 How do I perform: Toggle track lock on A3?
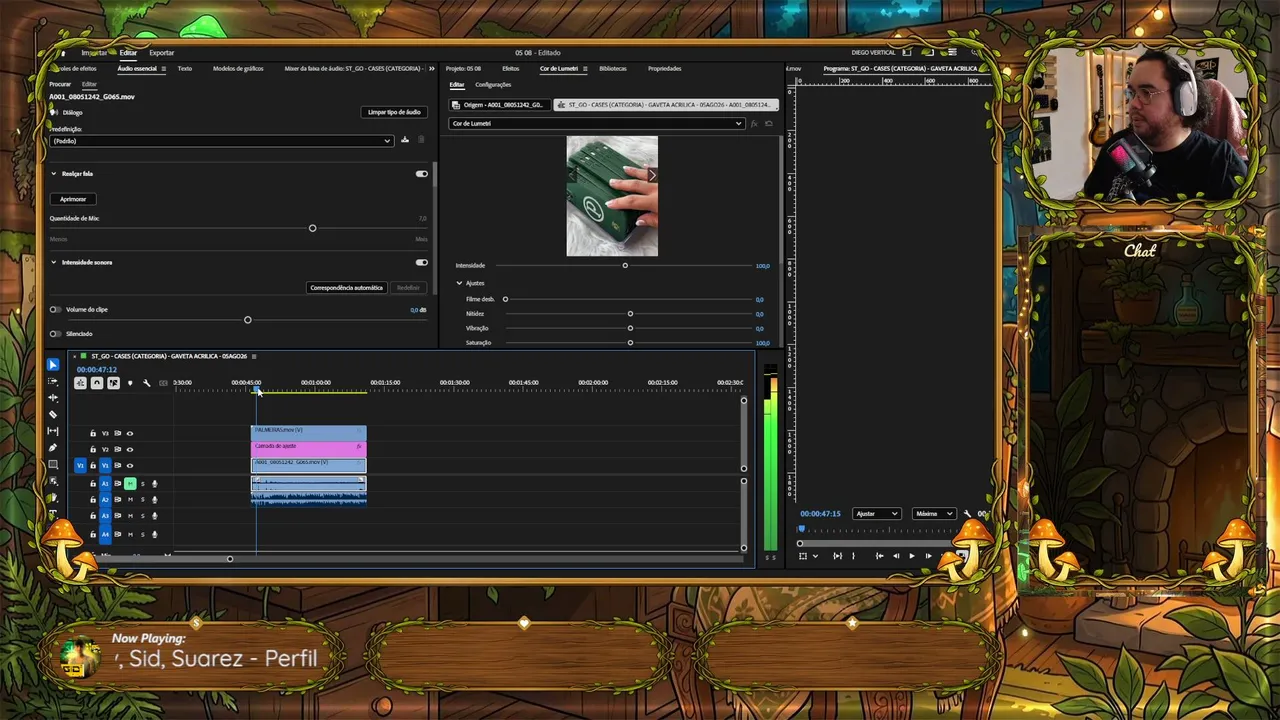[93, 516]
